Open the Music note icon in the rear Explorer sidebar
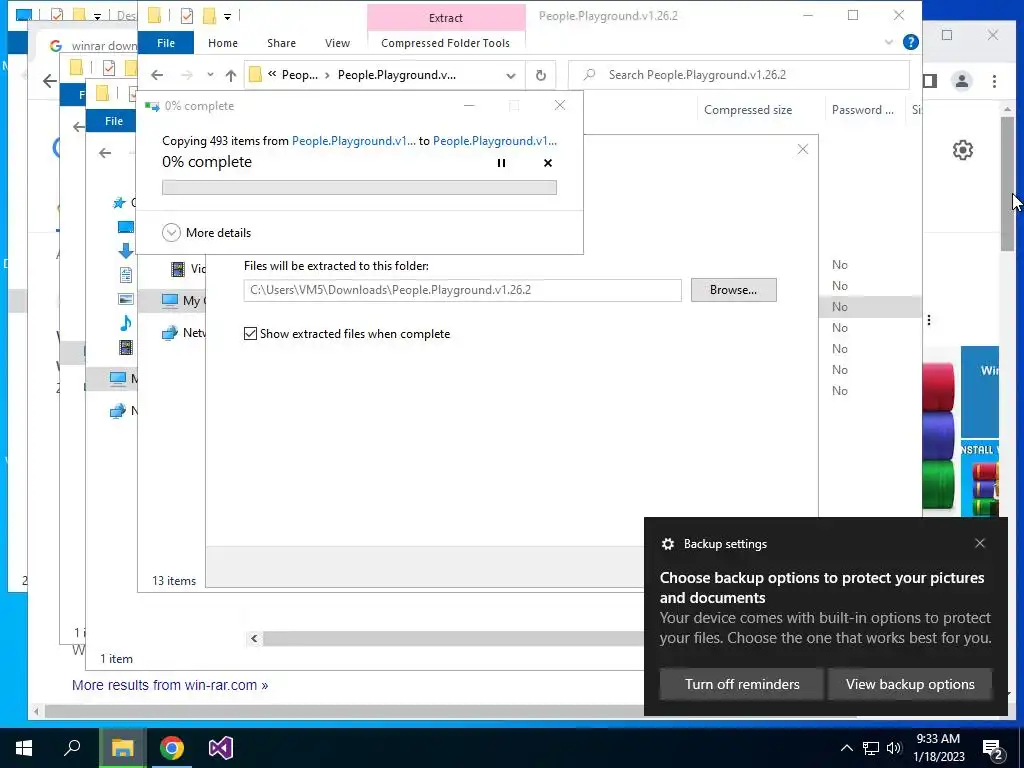Viewport: 1024px width, 768px height. [125, 323]
